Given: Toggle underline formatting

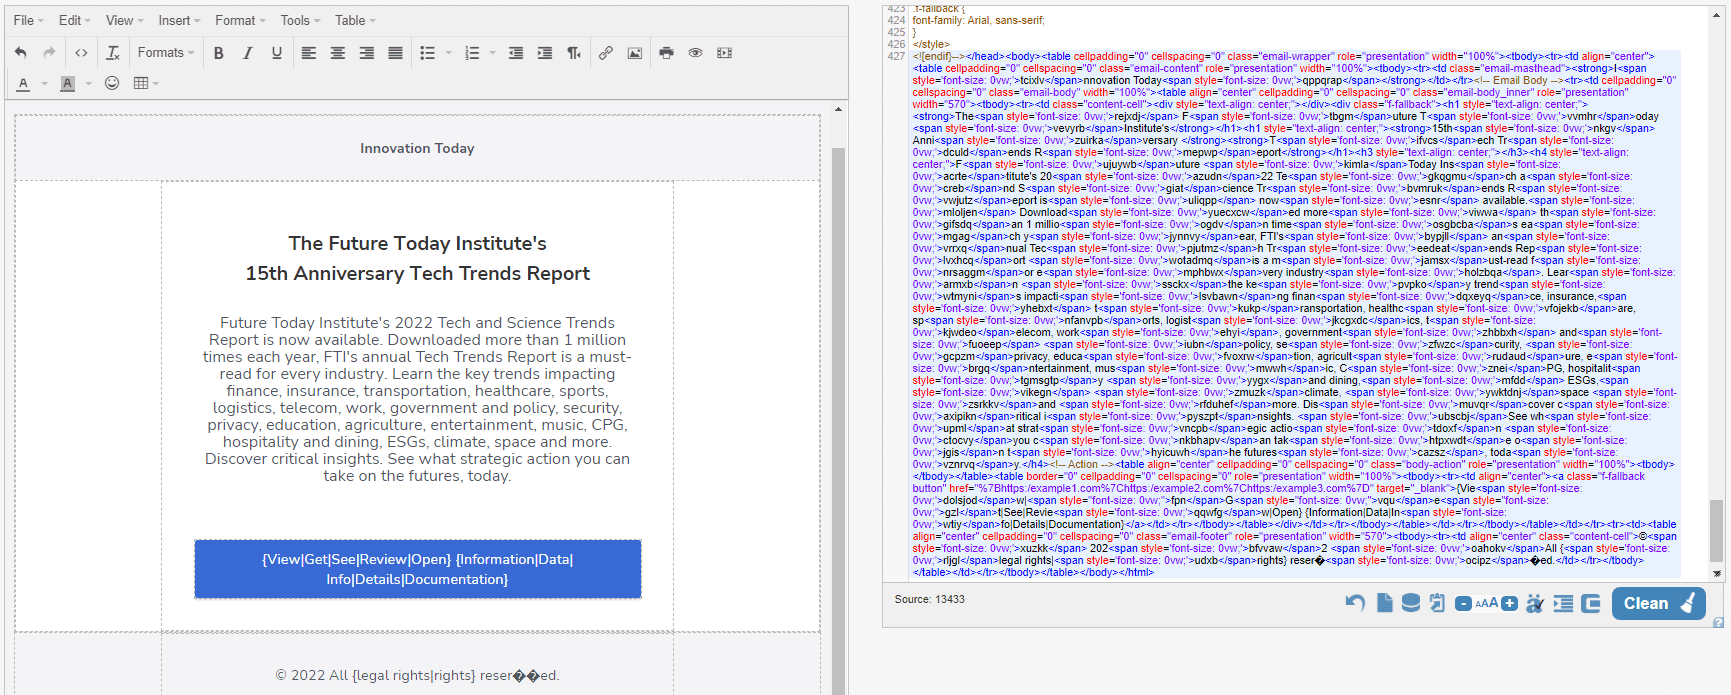Looking at the screenshot, I should pyautogui.click(x=277, y=53).
